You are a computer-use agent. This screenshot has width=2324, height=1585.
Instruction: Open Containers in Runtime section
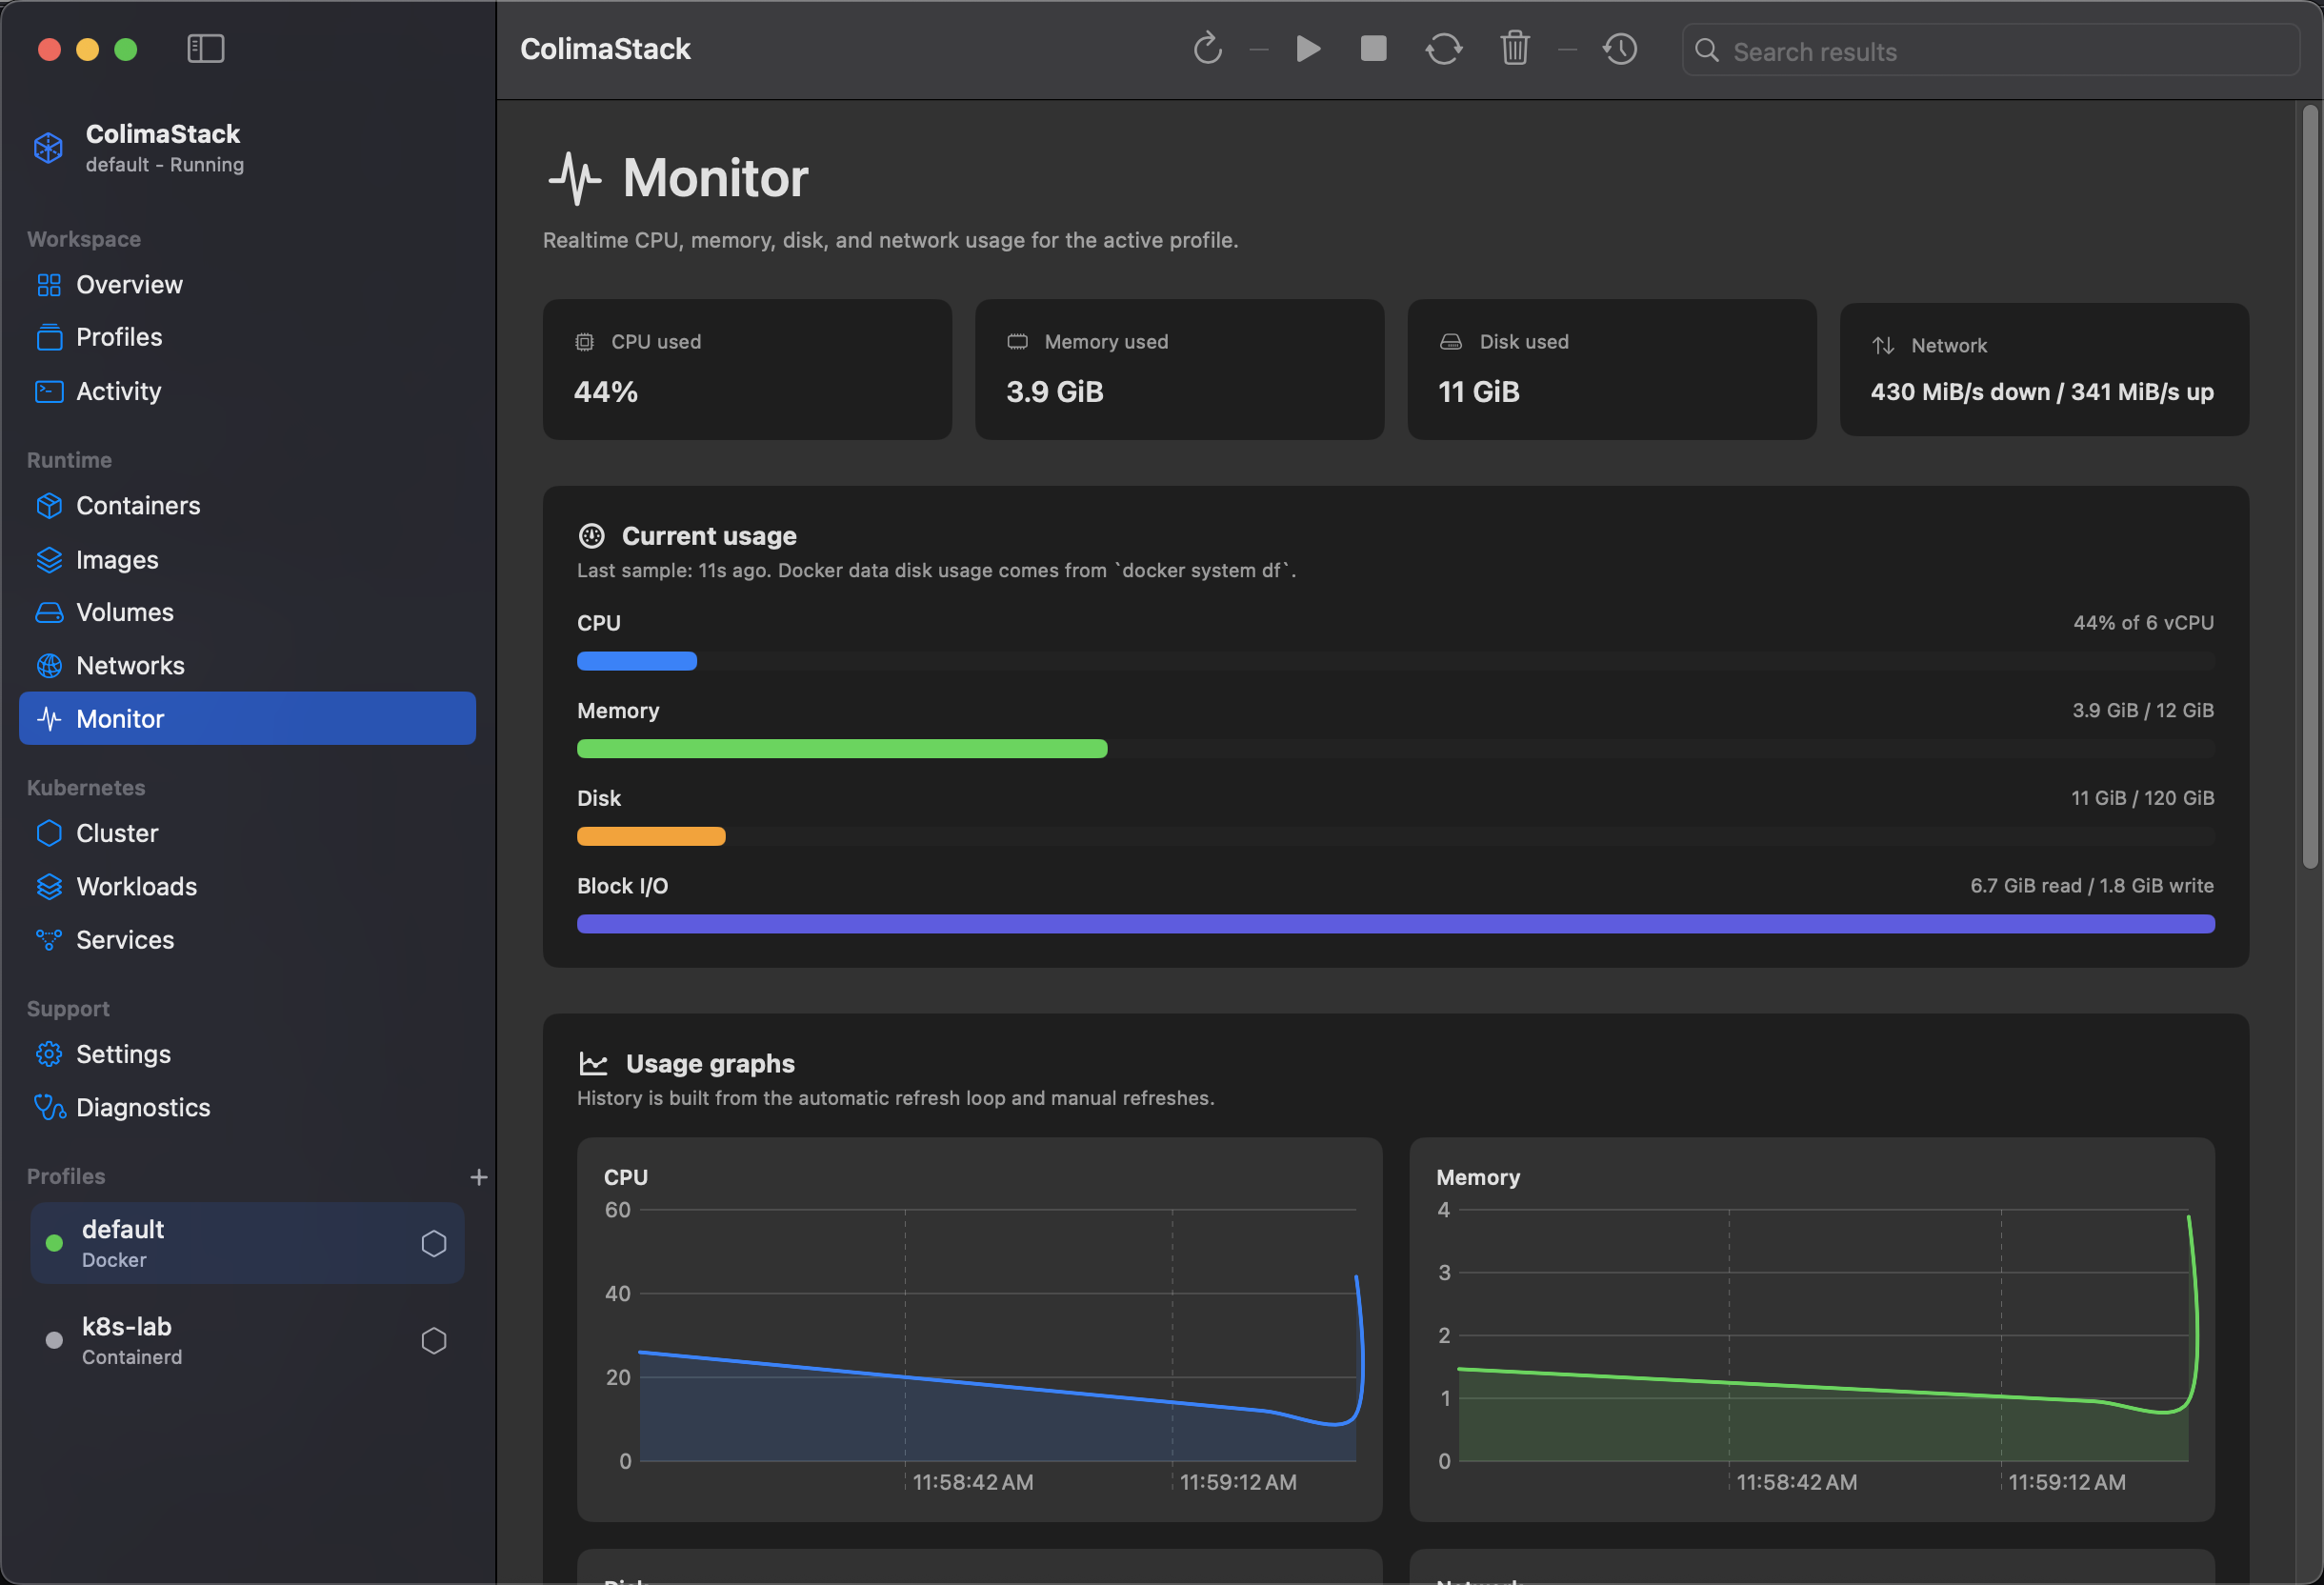click(x=247, y=506)
